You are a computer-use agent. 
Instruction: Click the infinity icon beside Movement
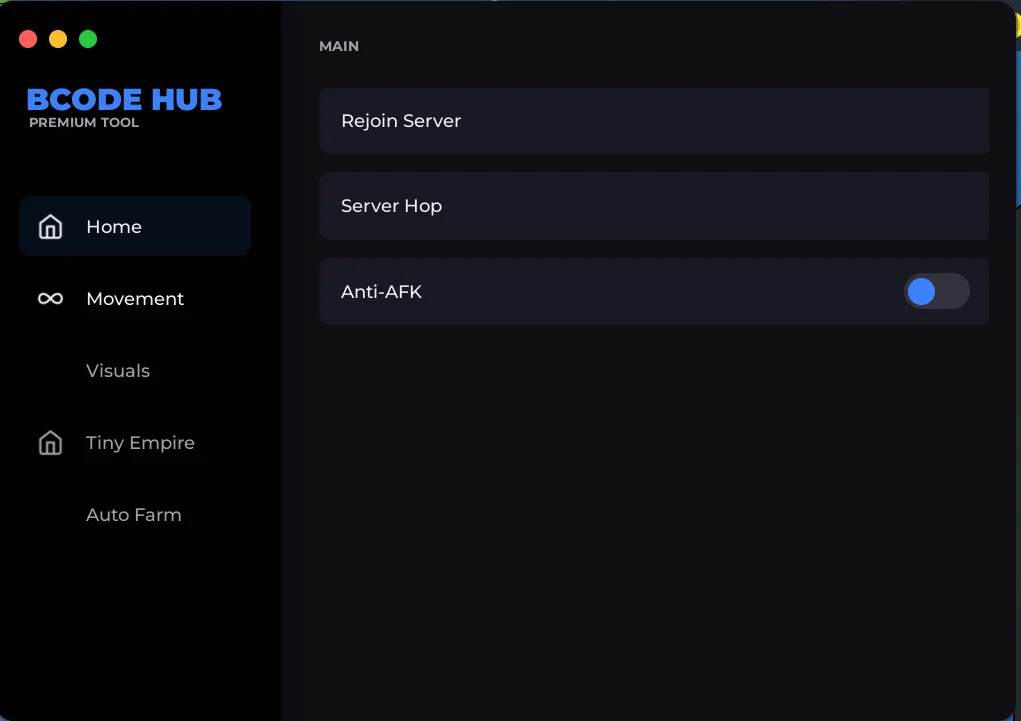coord(50,299)
